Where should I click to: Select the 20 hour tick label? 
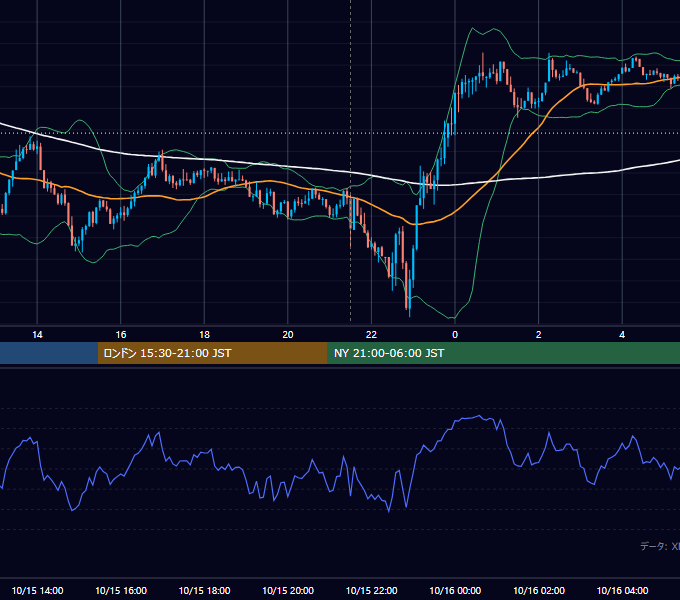click(x=288, y=335)
